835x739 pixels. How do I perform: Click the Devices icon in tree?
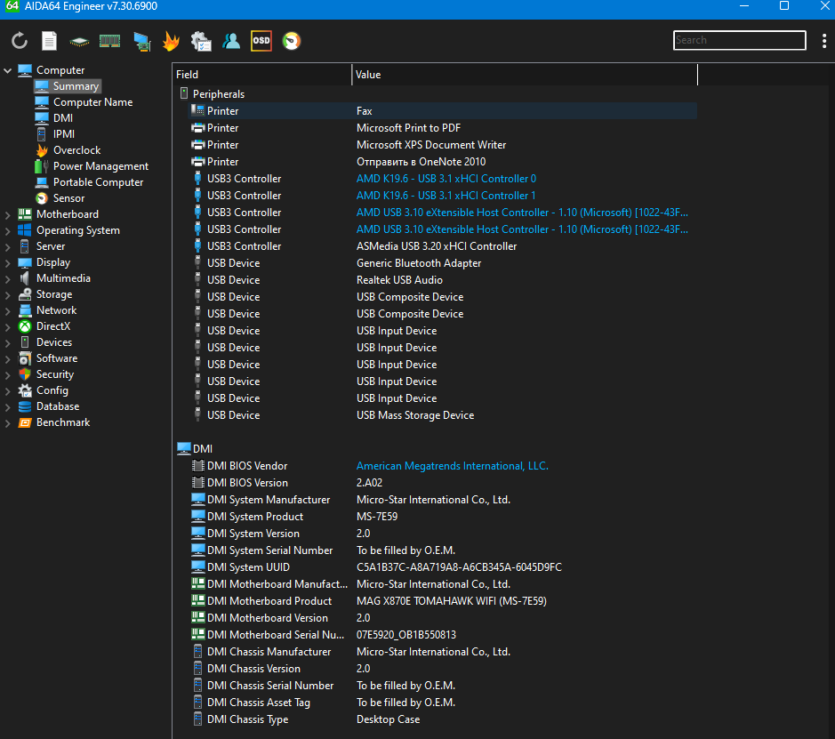tap(25, 342)
